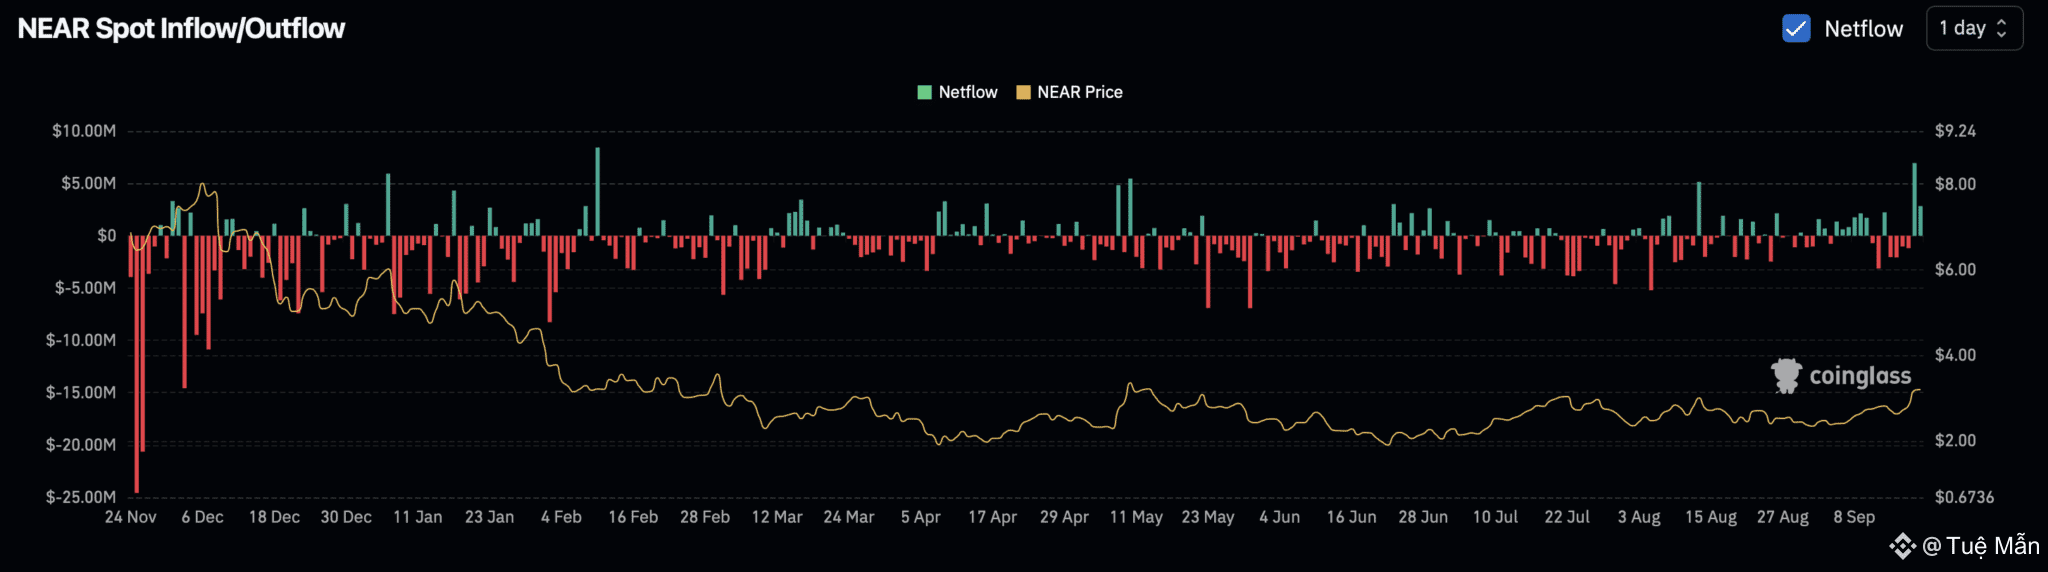Image resolution: width=2048 pixels, height=572 pixels.
Task: Select the $-15.00M axis label
Action: point(81,392)
